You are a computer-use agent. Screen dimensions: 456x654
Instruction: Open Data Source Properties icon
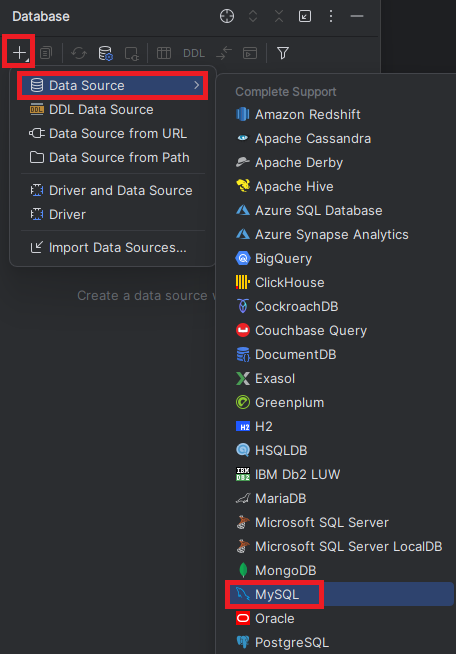pyautogui.click(x=106, y=53)
